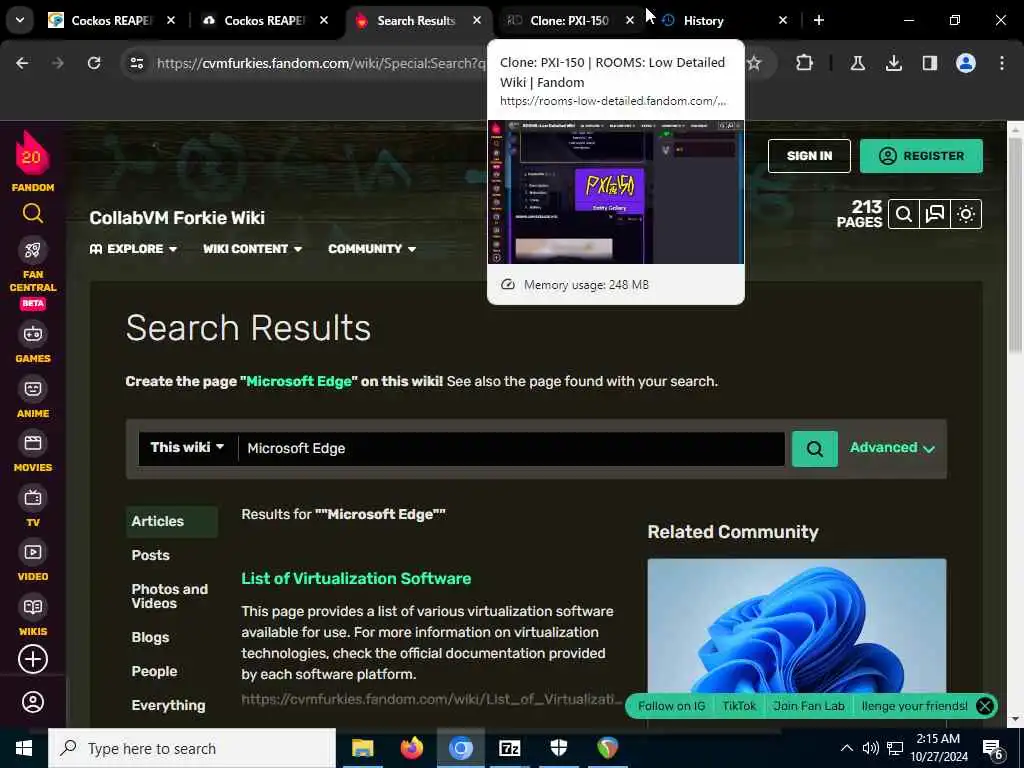Open the Chrome three-dot menu
The image size is (1024, 768).
(1002, 63)
